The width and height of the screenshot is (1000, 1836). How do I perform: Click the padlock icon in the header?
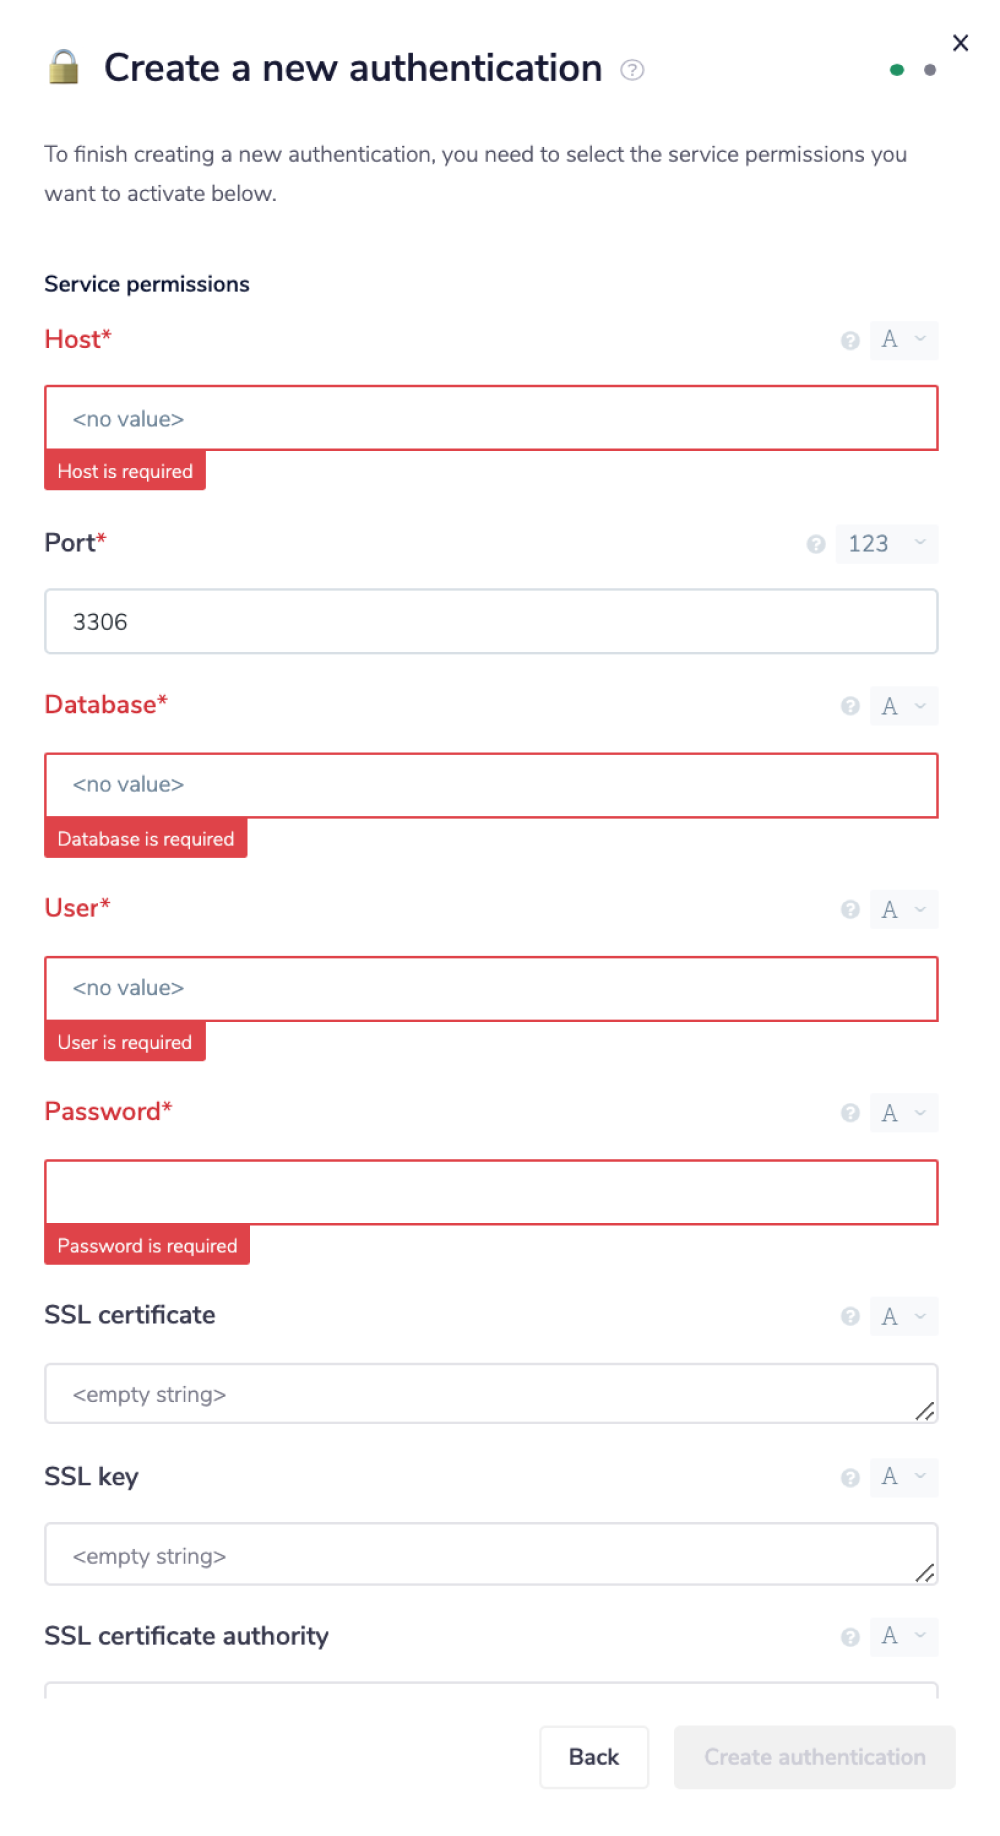(65, 68)
